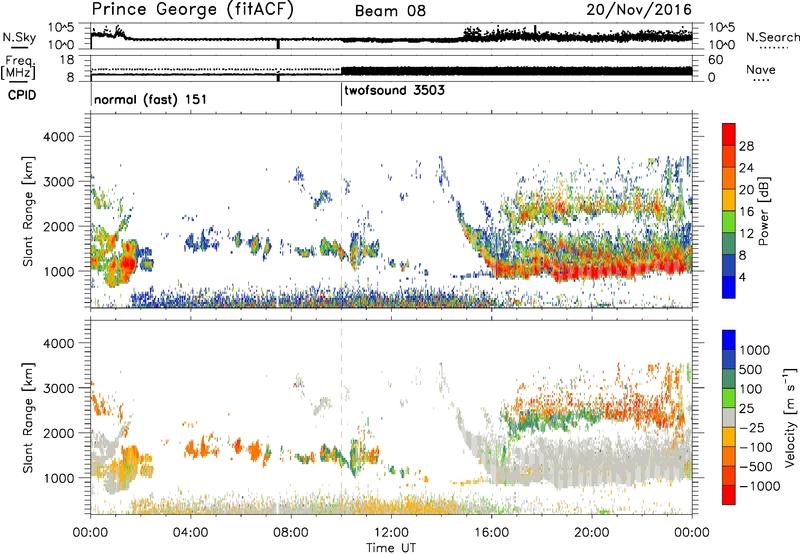The width and height of the screenshot is (800, 554).
Task: Select the "N.Sky" legend label
Action: tap(19, 37)
